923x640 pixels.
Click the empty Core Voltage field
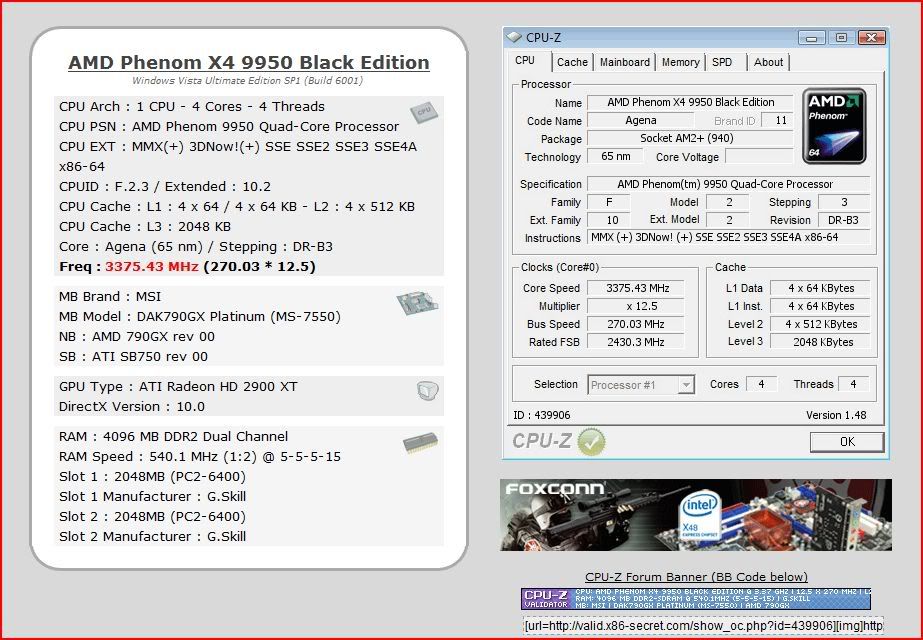pyautogui.click(x=759, y=157)
